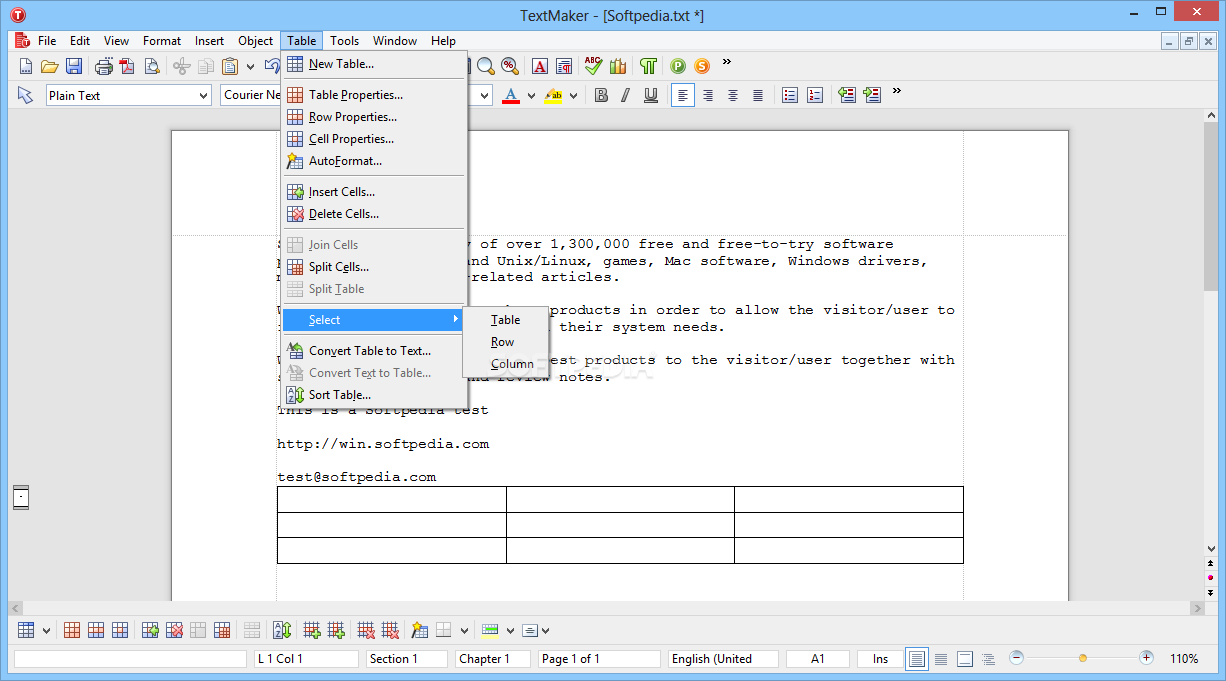The image size is (1226, 681).
Task: Select Row in the Select submenu
Action: coord(505,342)
